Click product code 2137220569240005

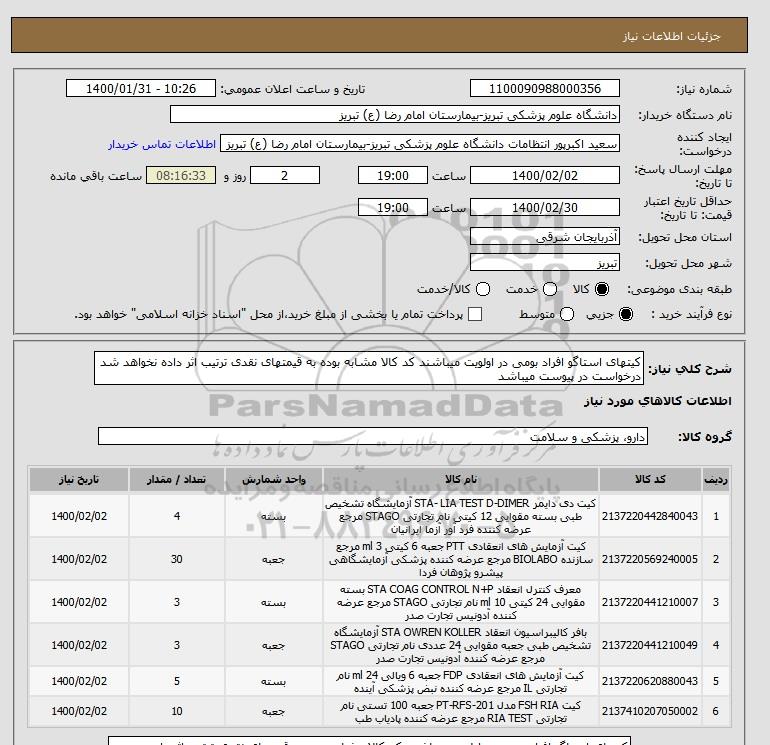(650, 559)
